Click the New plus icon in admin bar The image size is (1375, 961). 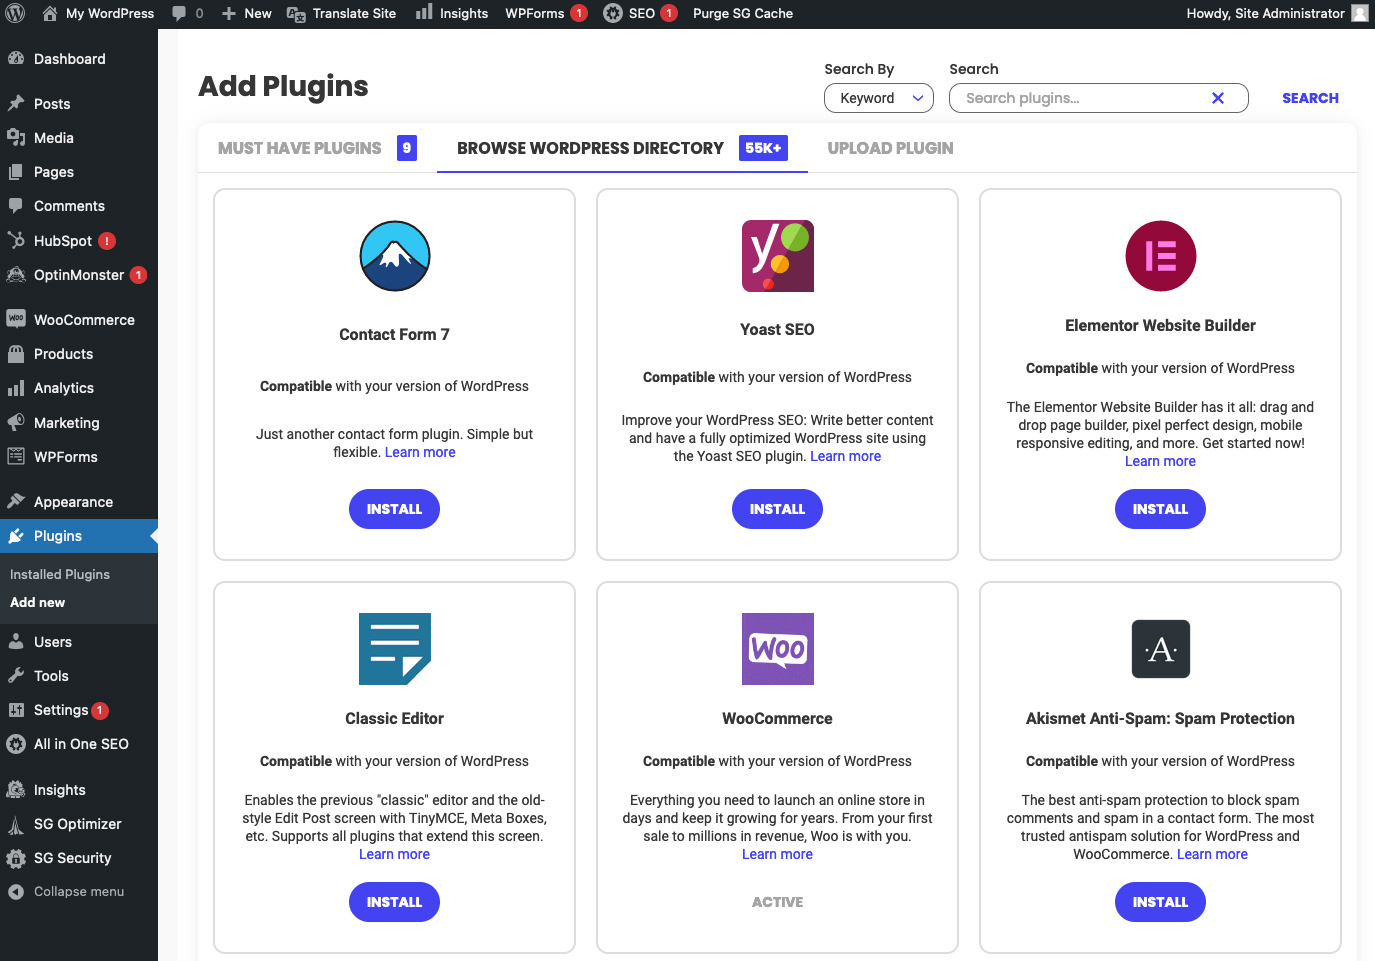[229, 14]
